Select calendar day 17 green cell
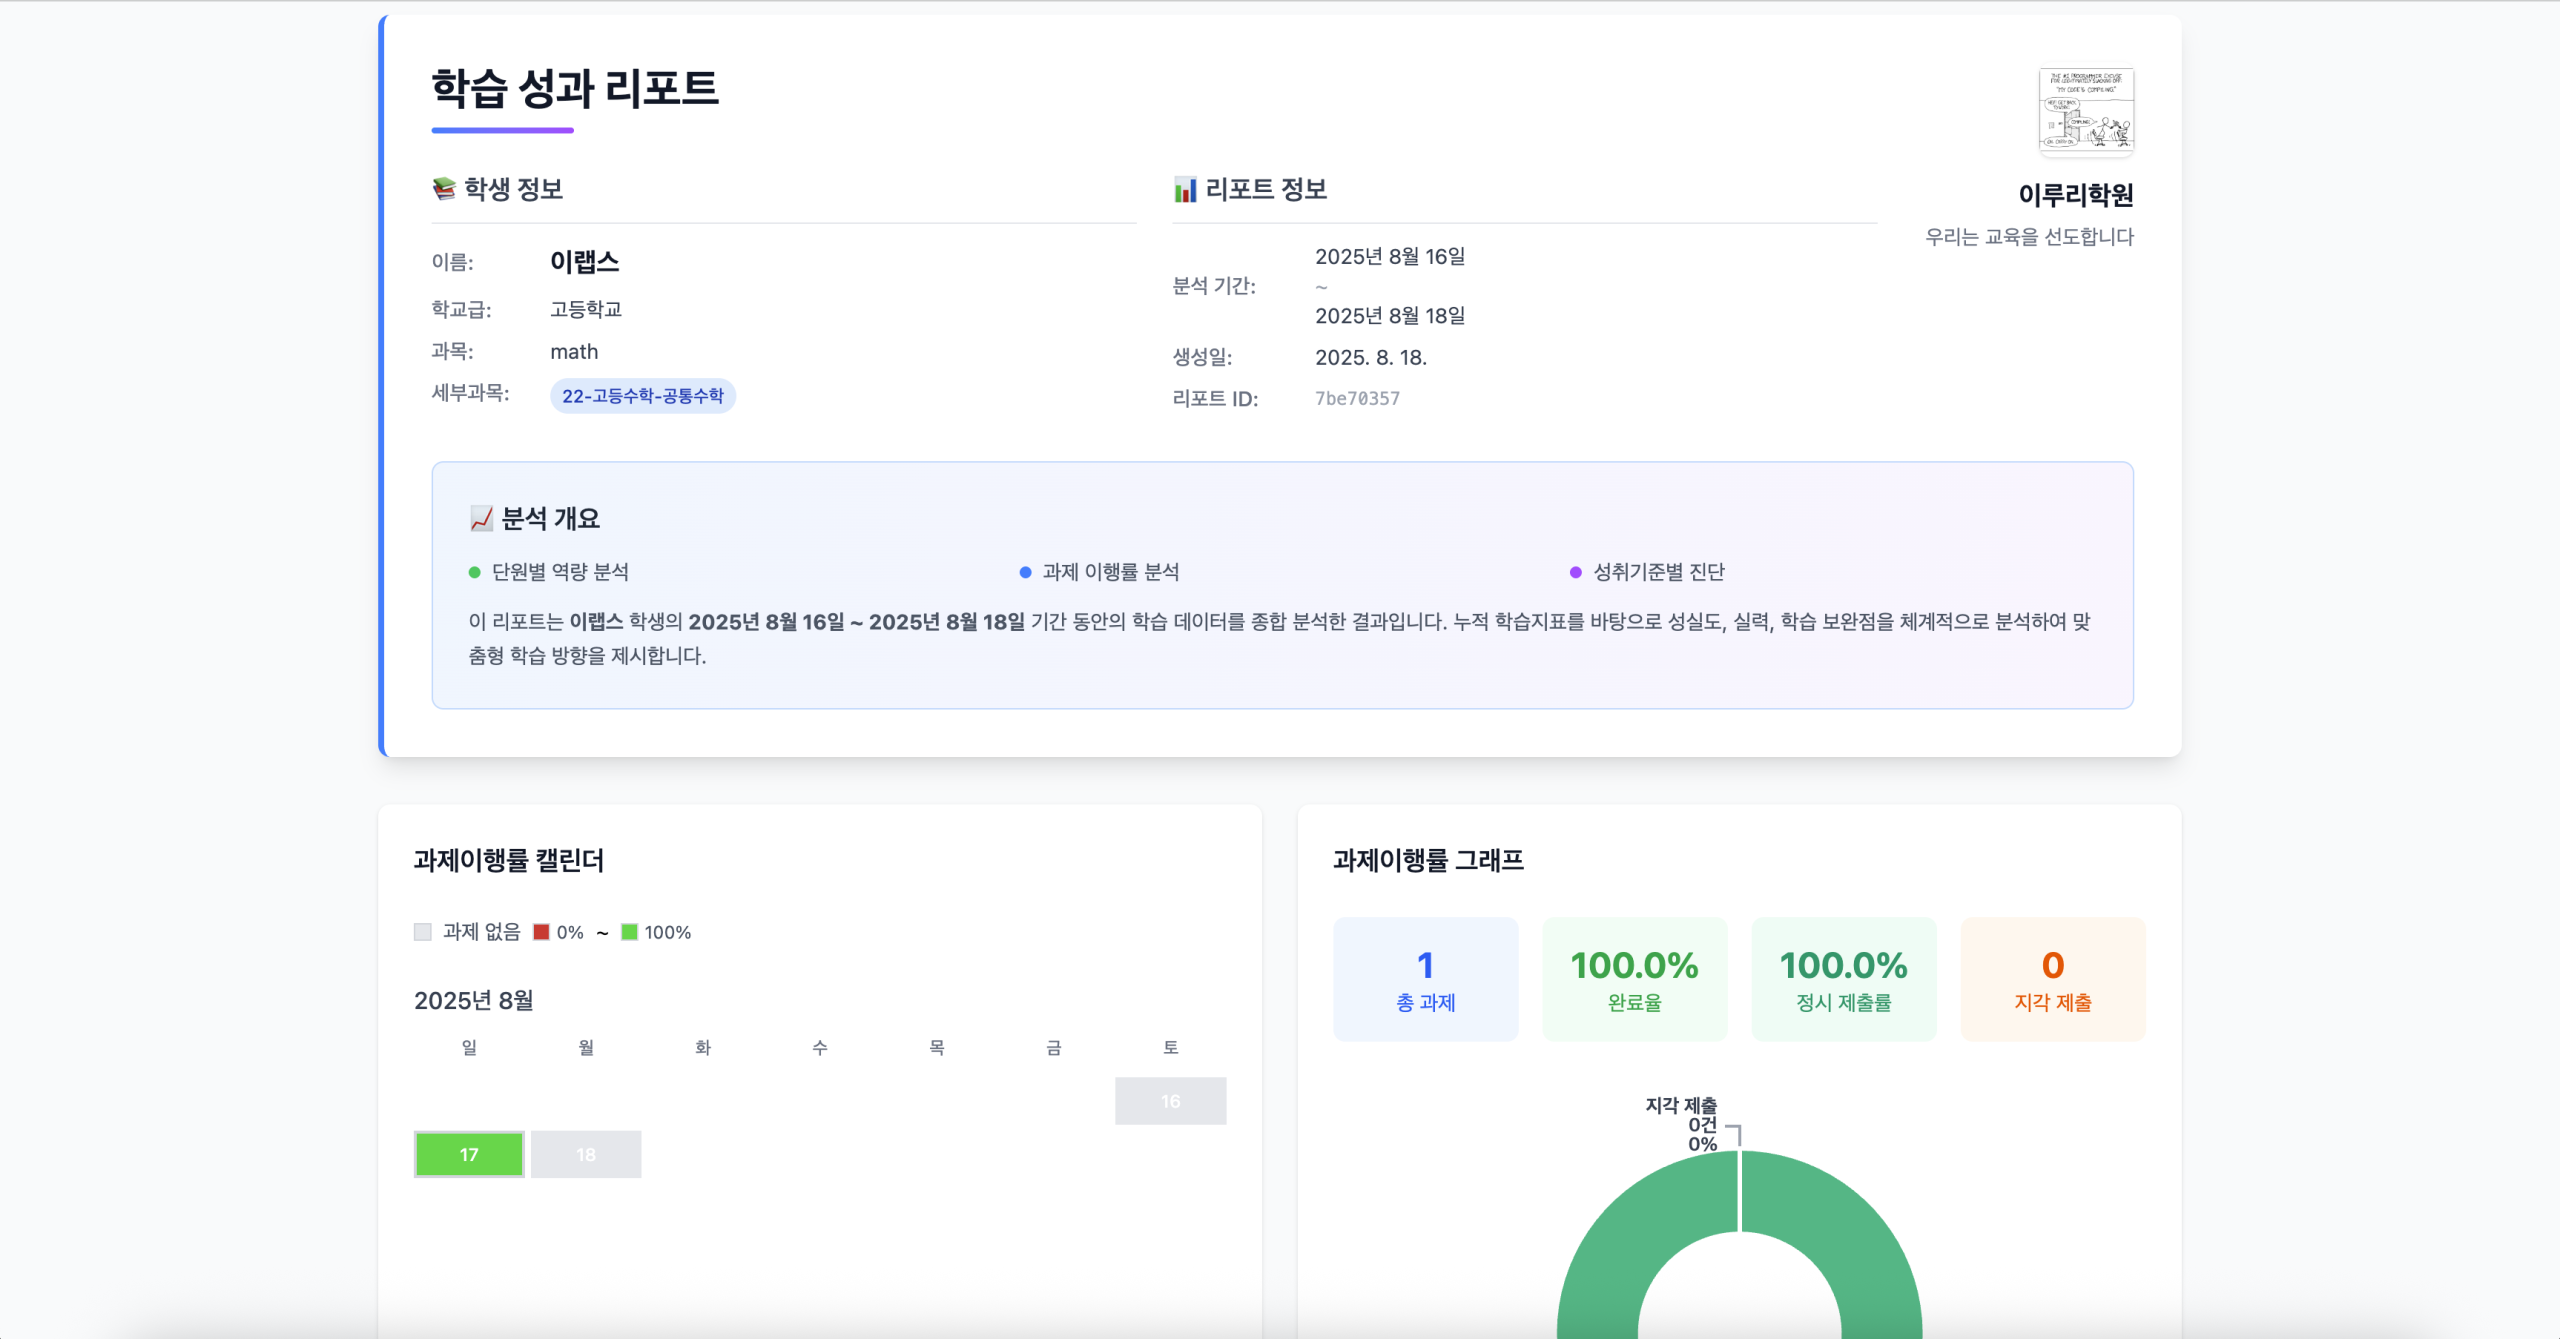This screenshot has height=1339, width=2560. pyautogui.click(x=469, y=1154)
